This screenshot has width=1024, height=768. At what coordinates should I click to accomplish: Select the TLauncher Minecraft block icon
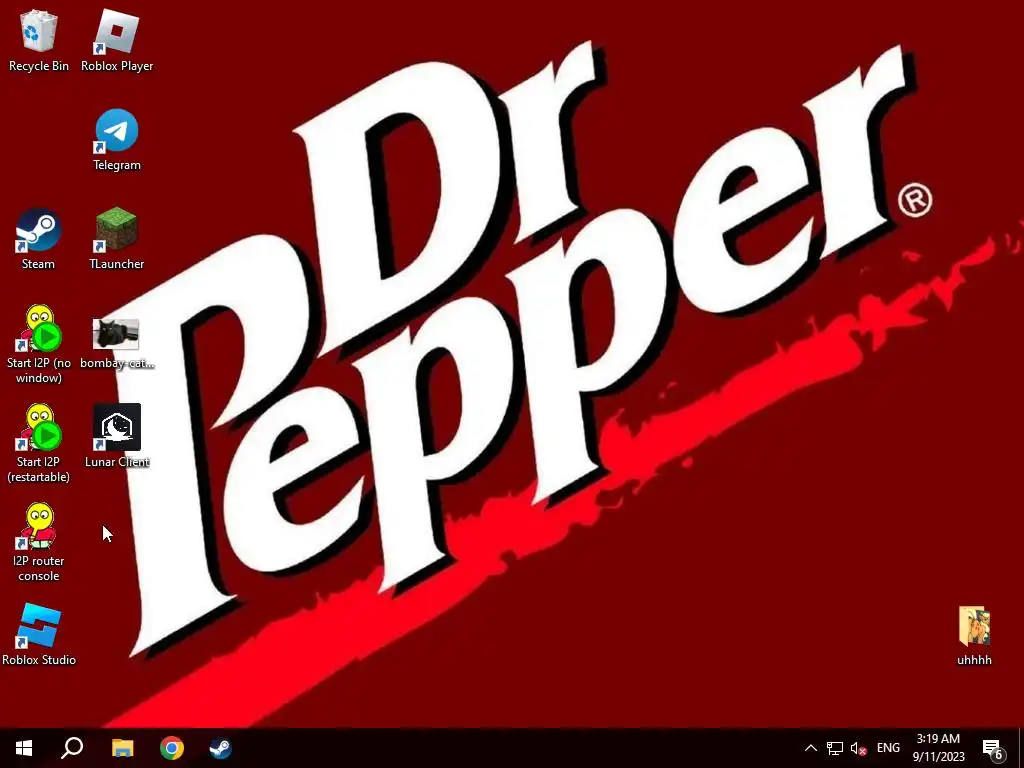(117, 230)
